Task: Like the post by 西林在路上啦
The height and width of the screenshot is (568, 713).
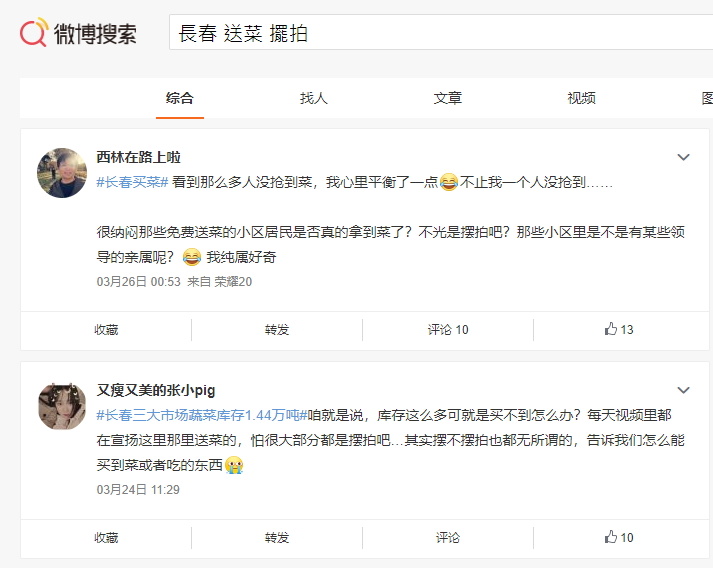Action: pos(618,329)
